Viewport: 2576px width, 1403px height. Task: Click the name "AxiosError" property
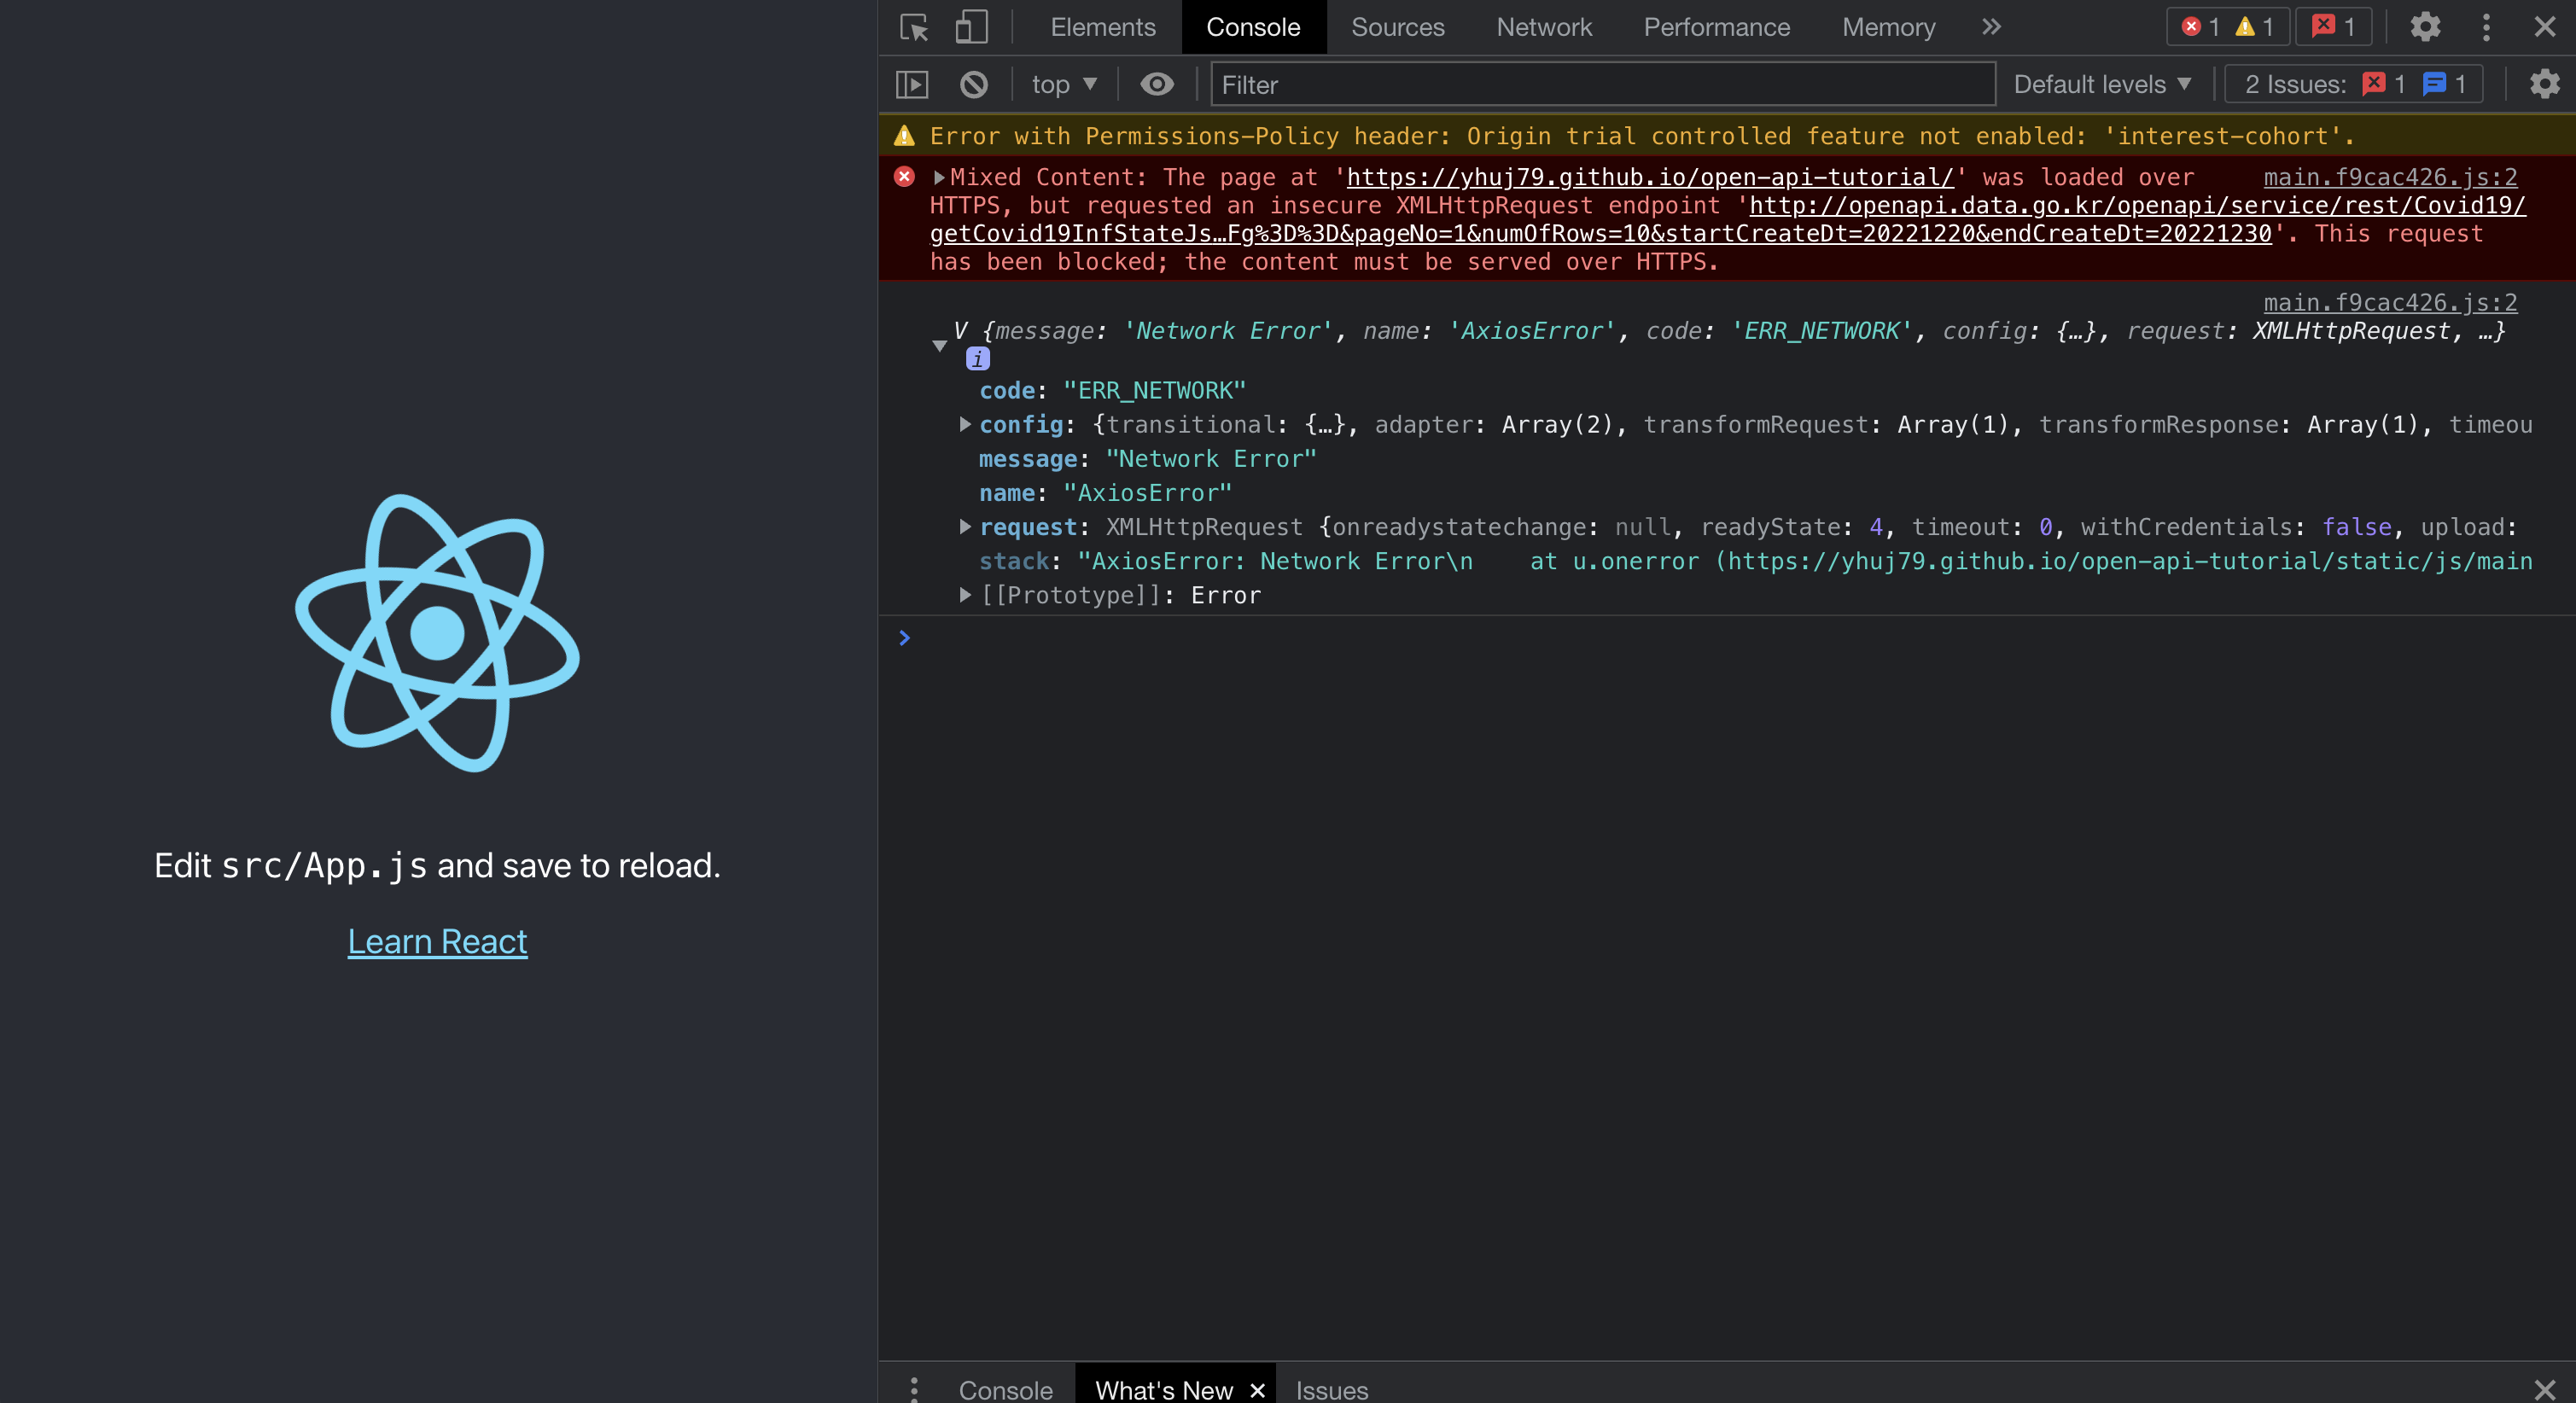pyautogui.click(x=1106, y=493)
